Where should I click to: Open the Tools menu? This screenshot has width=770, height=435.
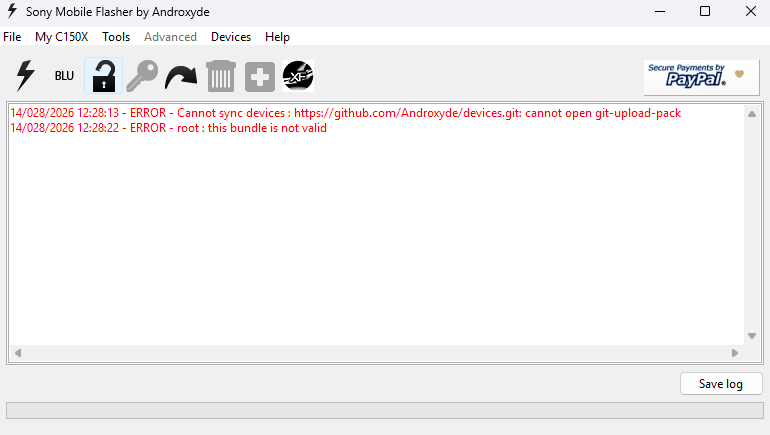116,37
